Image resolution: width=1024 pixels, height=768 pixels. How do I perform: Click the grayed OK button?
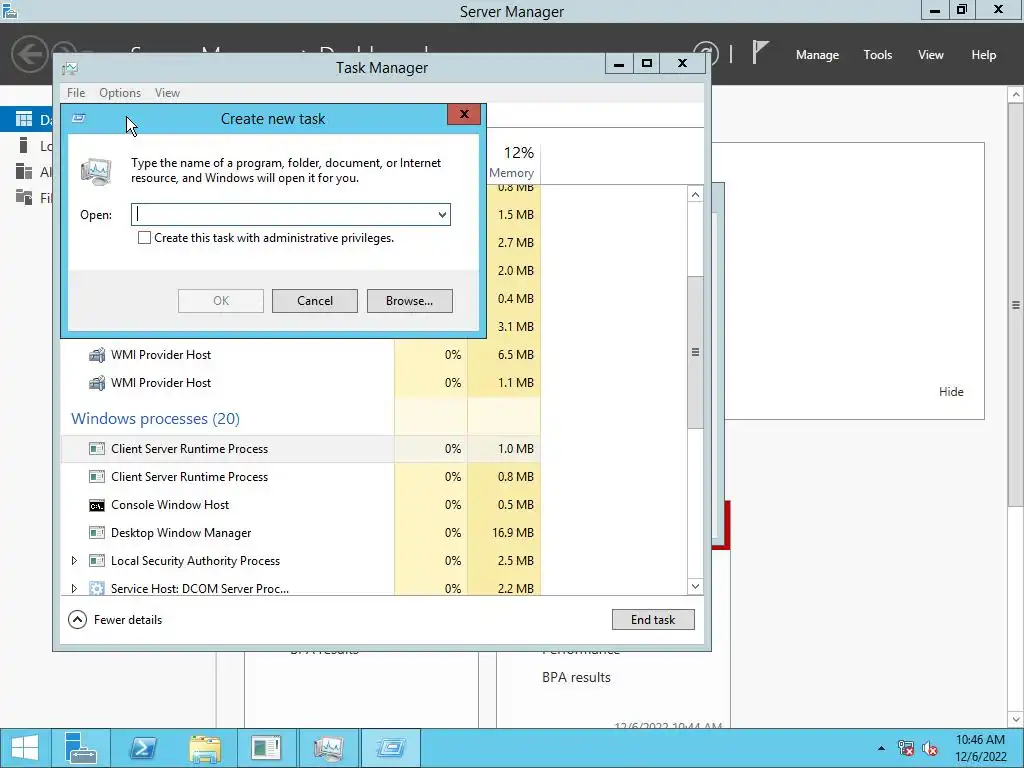click(x=221, y=301)
